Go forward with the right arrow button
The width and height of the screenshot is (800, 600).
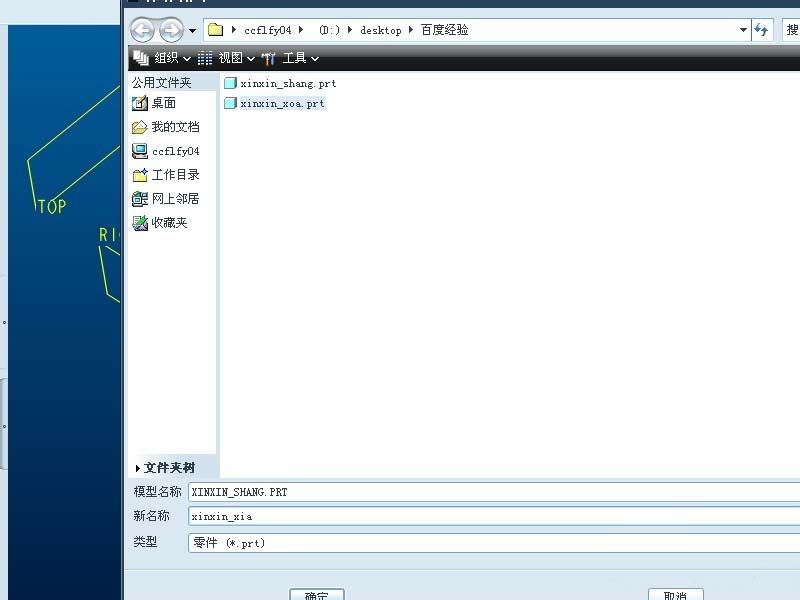pos(171,30)
